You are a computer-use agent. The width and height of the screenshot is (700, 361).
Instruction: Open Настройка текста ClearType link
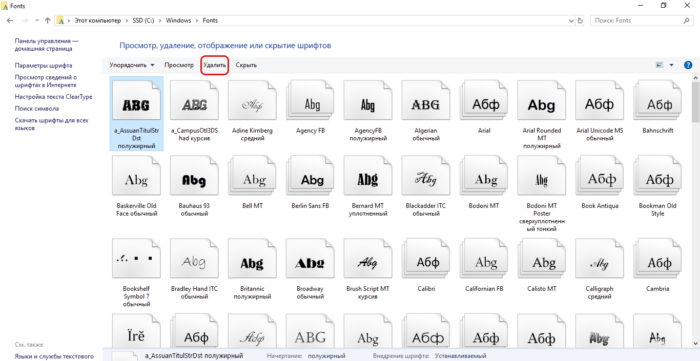pyautogui.click(x=54, y=96)
